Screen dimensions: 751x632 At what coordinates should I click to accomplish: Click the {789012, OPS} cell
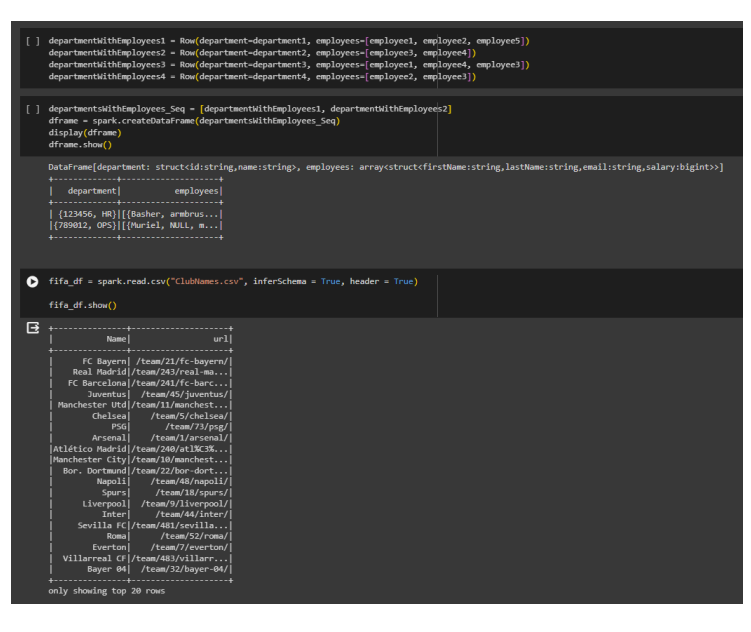pyautogui.click(x=85, y=226)
